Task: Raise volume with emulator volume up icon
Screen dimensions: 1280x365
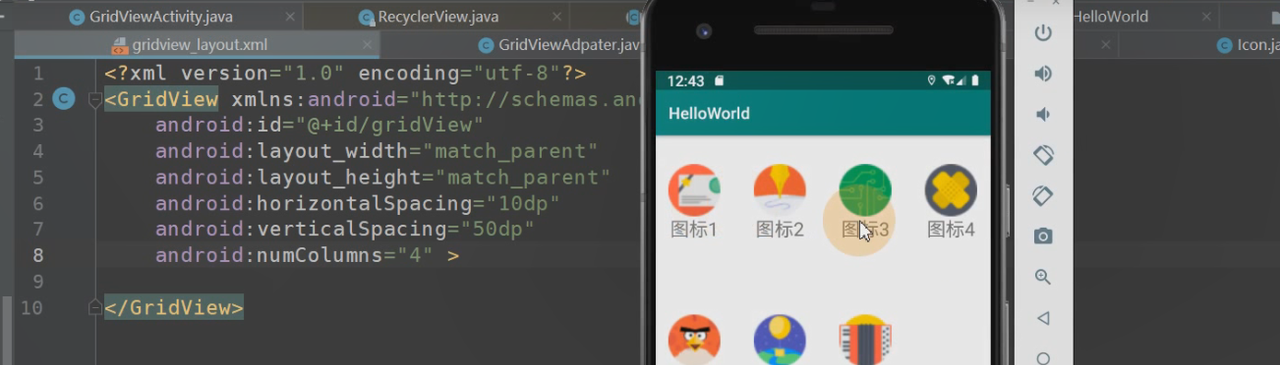Action: pos(1043,74)
